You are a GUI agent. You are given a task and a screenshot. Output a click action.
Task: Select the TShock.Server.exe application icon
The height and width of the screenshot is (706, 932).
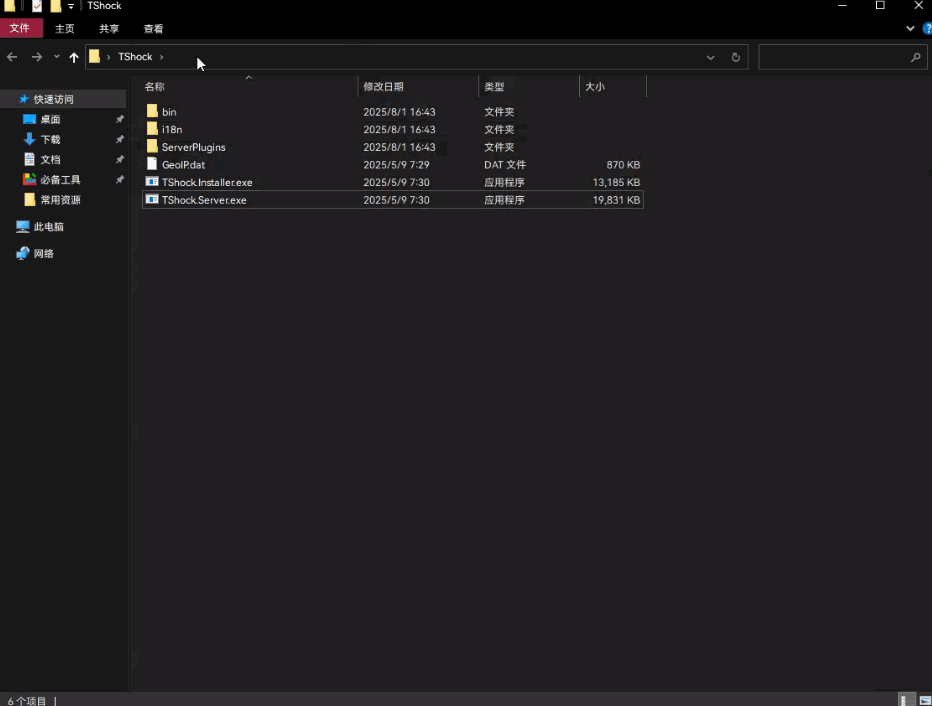click(152, 200)
